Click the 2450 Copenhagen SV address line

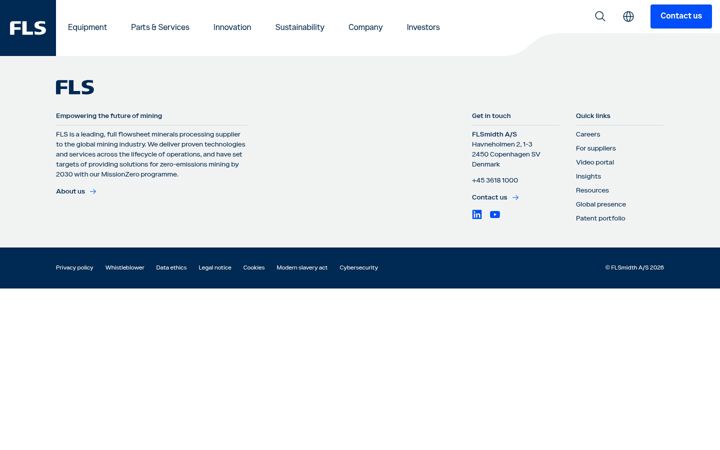tap(506, 154)
